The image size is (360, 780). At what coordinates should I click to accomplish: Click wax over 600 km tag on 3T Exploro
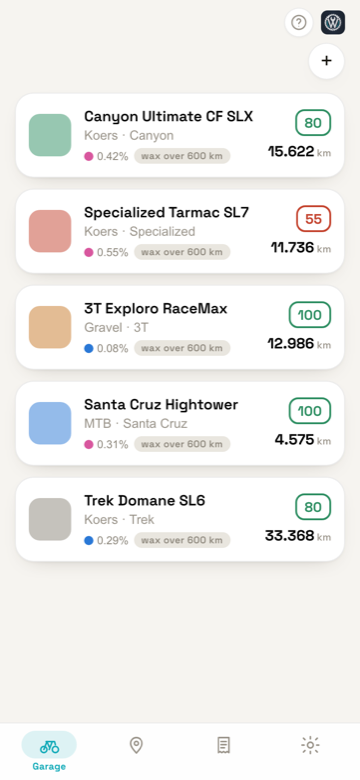182,348
